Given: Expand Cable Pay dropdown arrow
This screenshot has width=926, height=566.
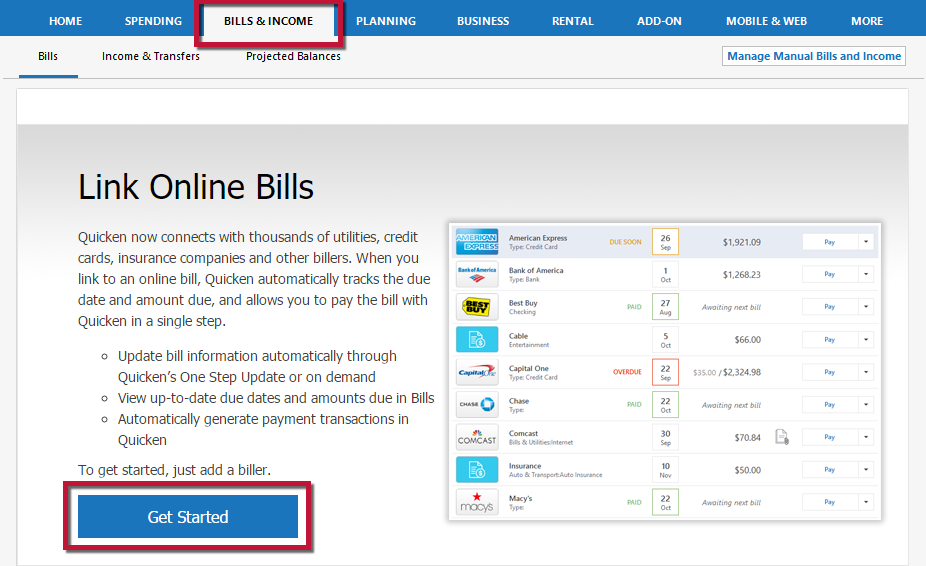Looking at the screenshot, I should [x=866, y=339].
